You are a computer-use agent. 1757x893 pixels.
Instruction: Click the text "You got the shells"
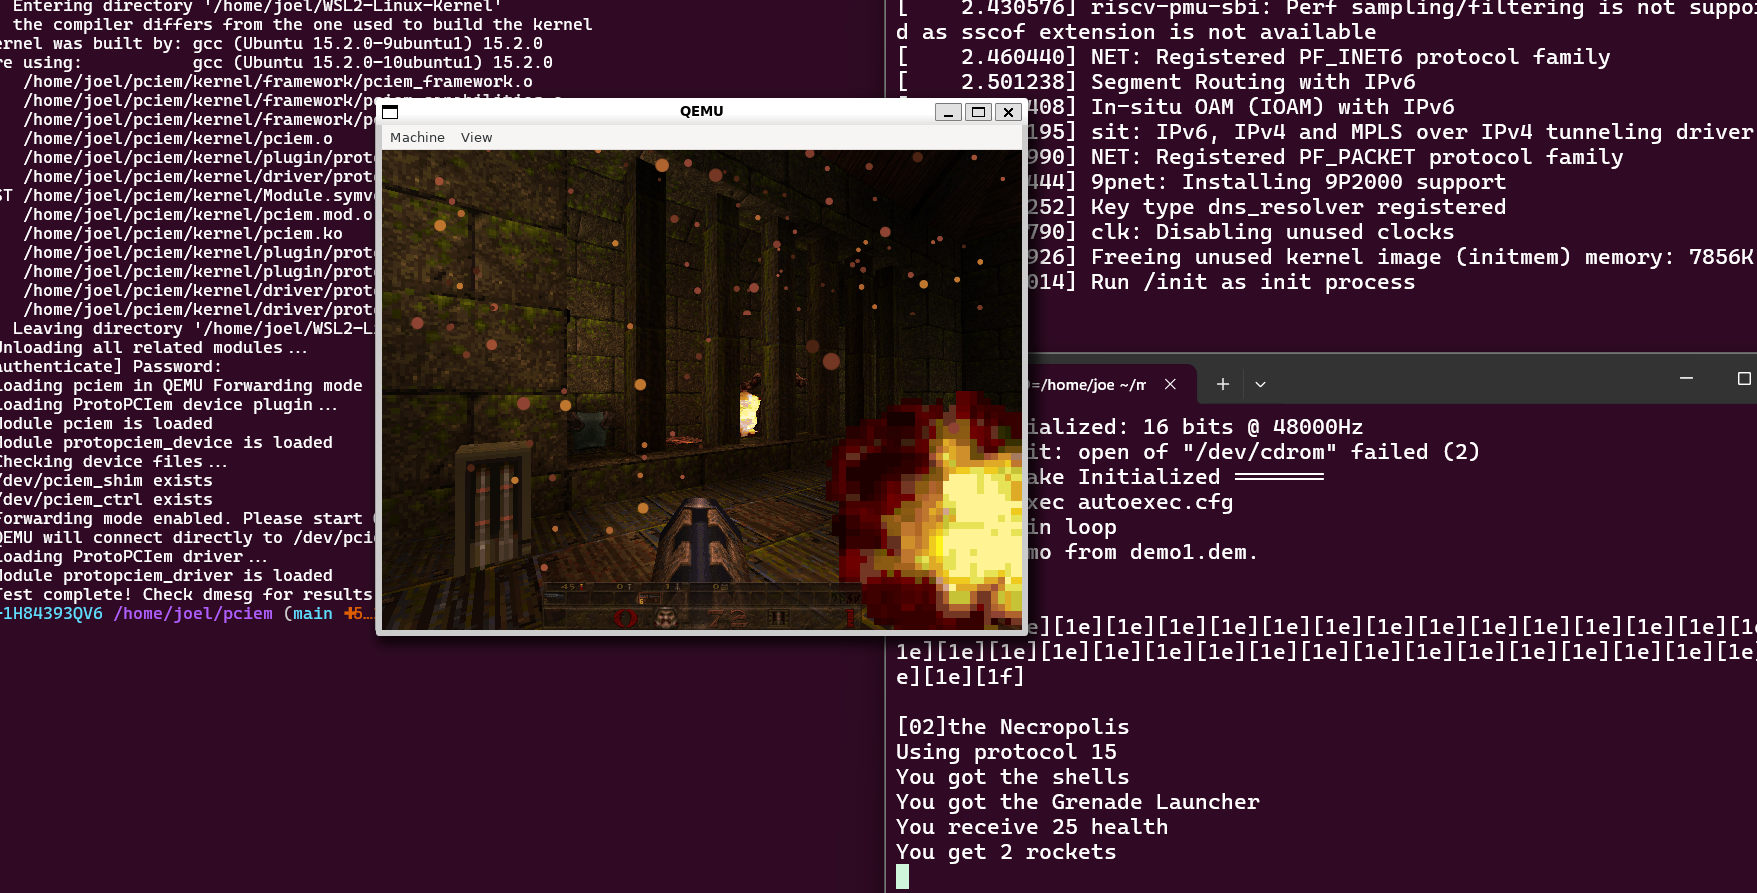(1013, 777)
